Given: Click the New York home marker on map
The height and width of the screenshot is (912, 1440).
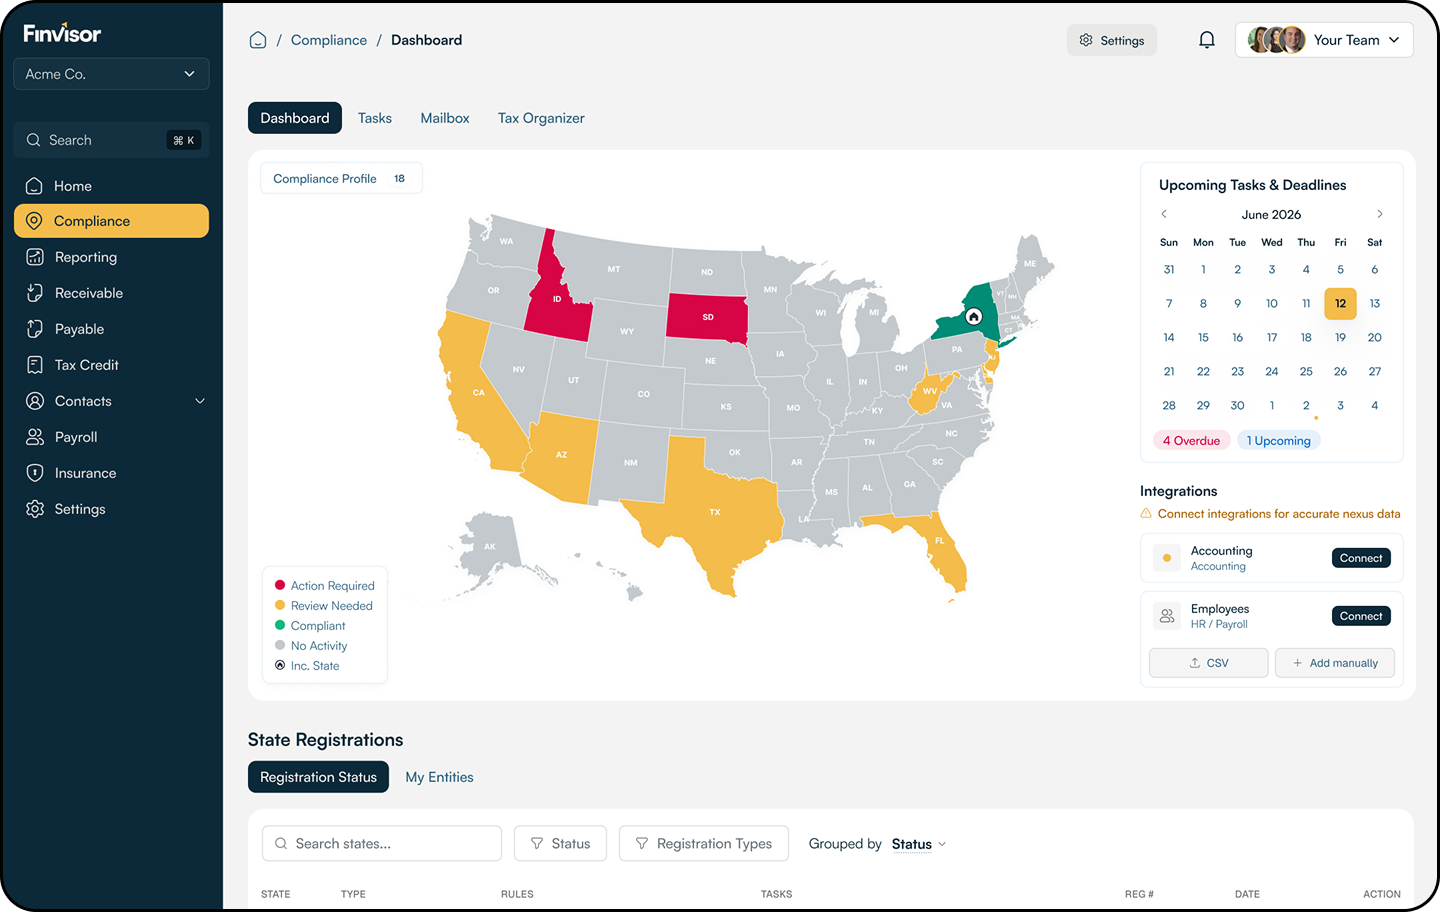Looking at the screenshot, I should [973, 316].
